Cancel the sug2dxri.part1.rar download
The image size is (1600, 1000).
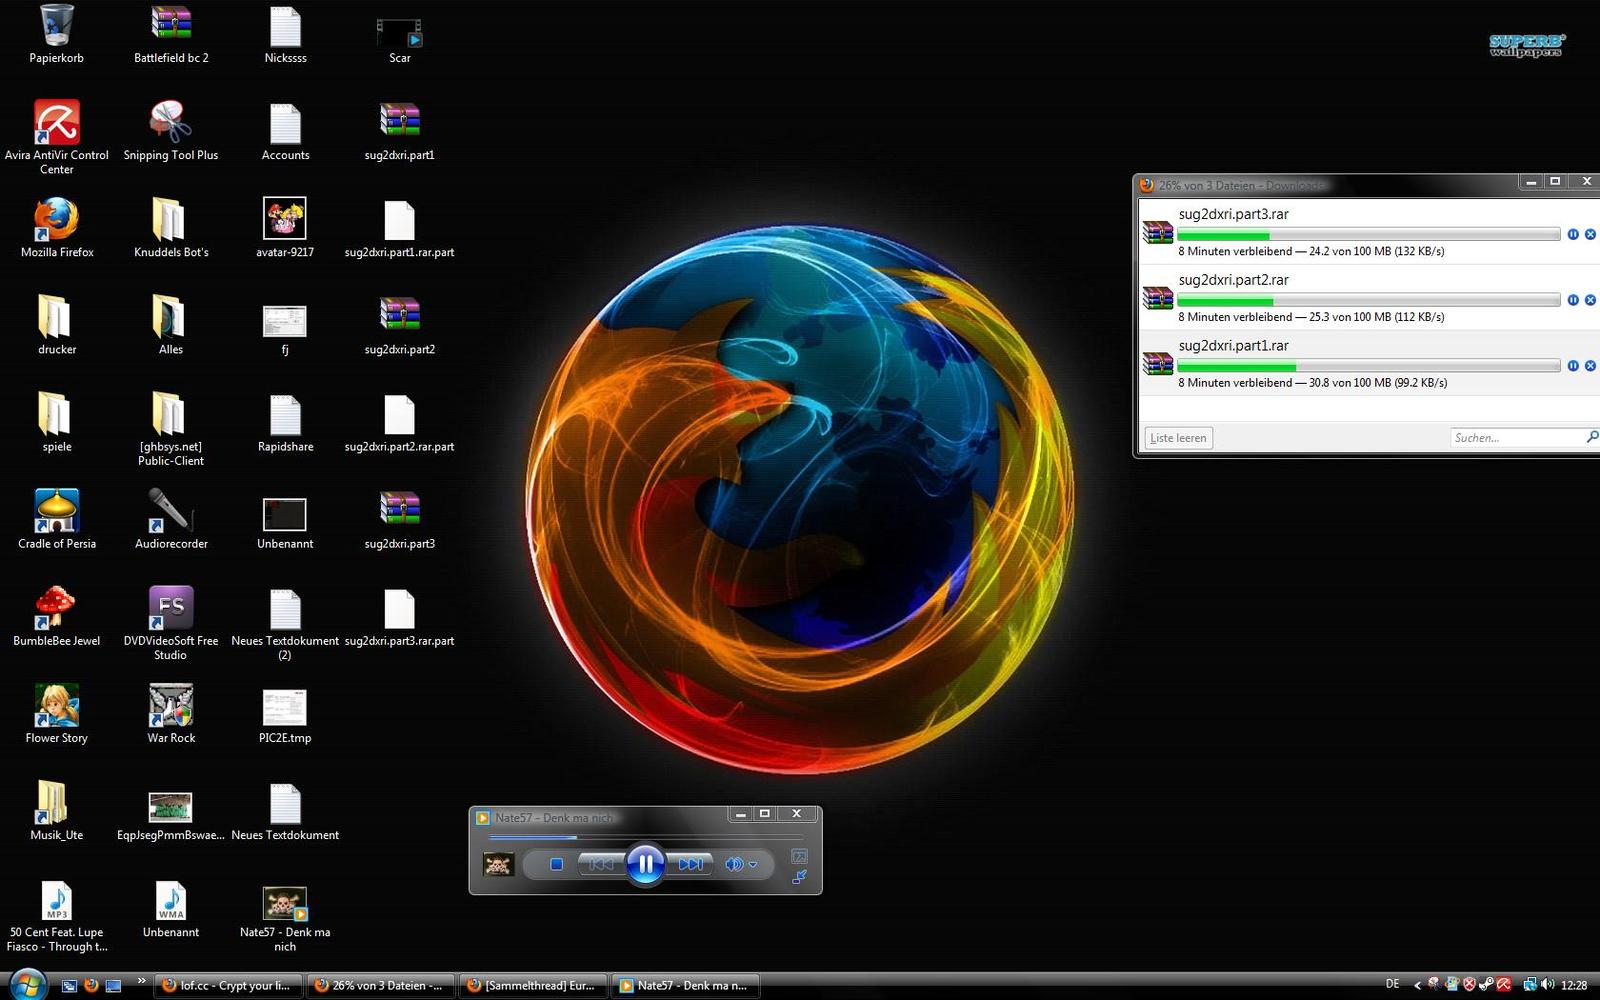1590,366
